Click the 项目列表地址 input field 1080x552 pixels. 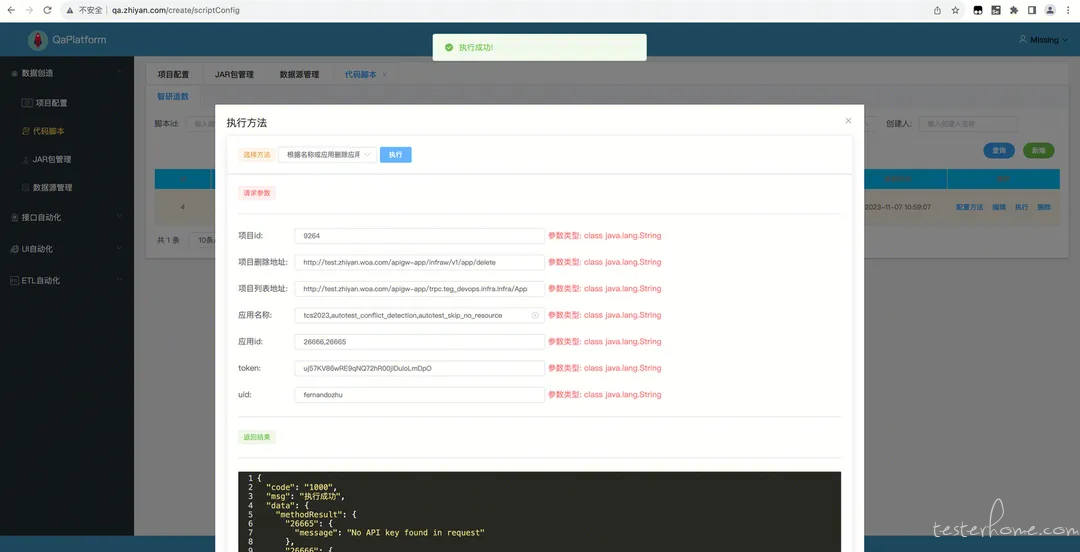[419, 289]
